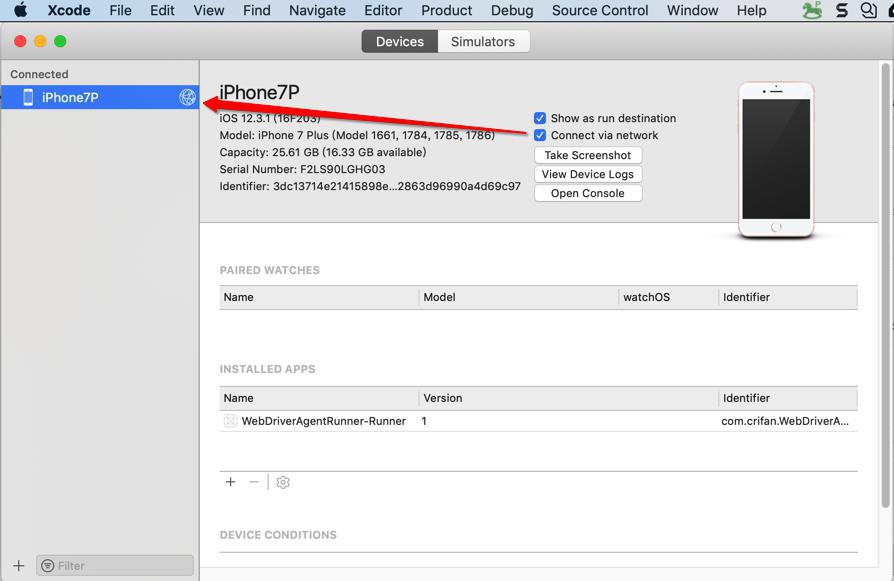
Task: Click the WebDriverAgentRunner app icon
Action: (230, 421)
